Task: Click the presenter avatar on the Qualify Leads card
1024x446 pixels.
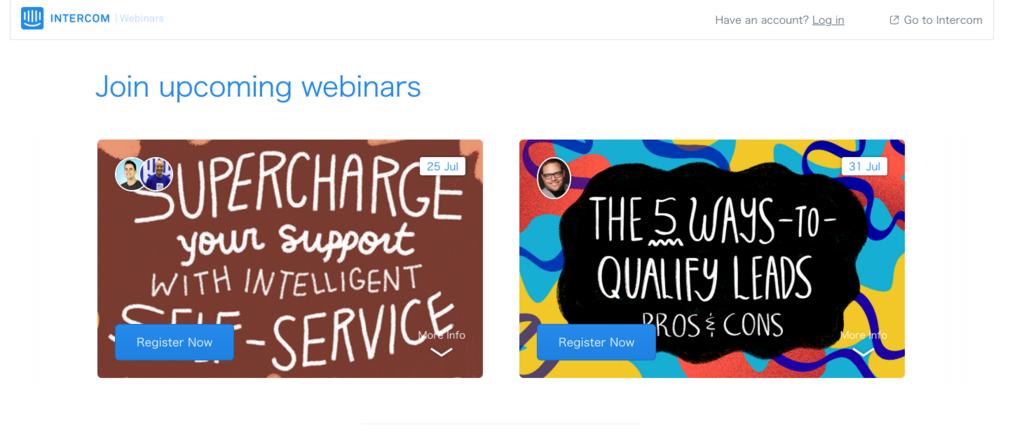Action: 554,178
